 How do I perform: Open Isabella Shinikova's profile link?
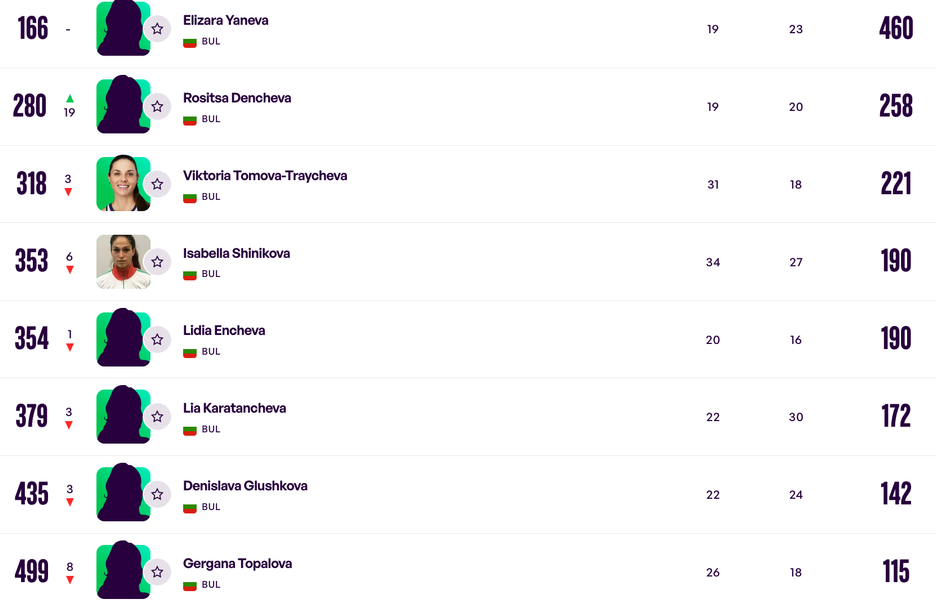(x=236, y=253)
